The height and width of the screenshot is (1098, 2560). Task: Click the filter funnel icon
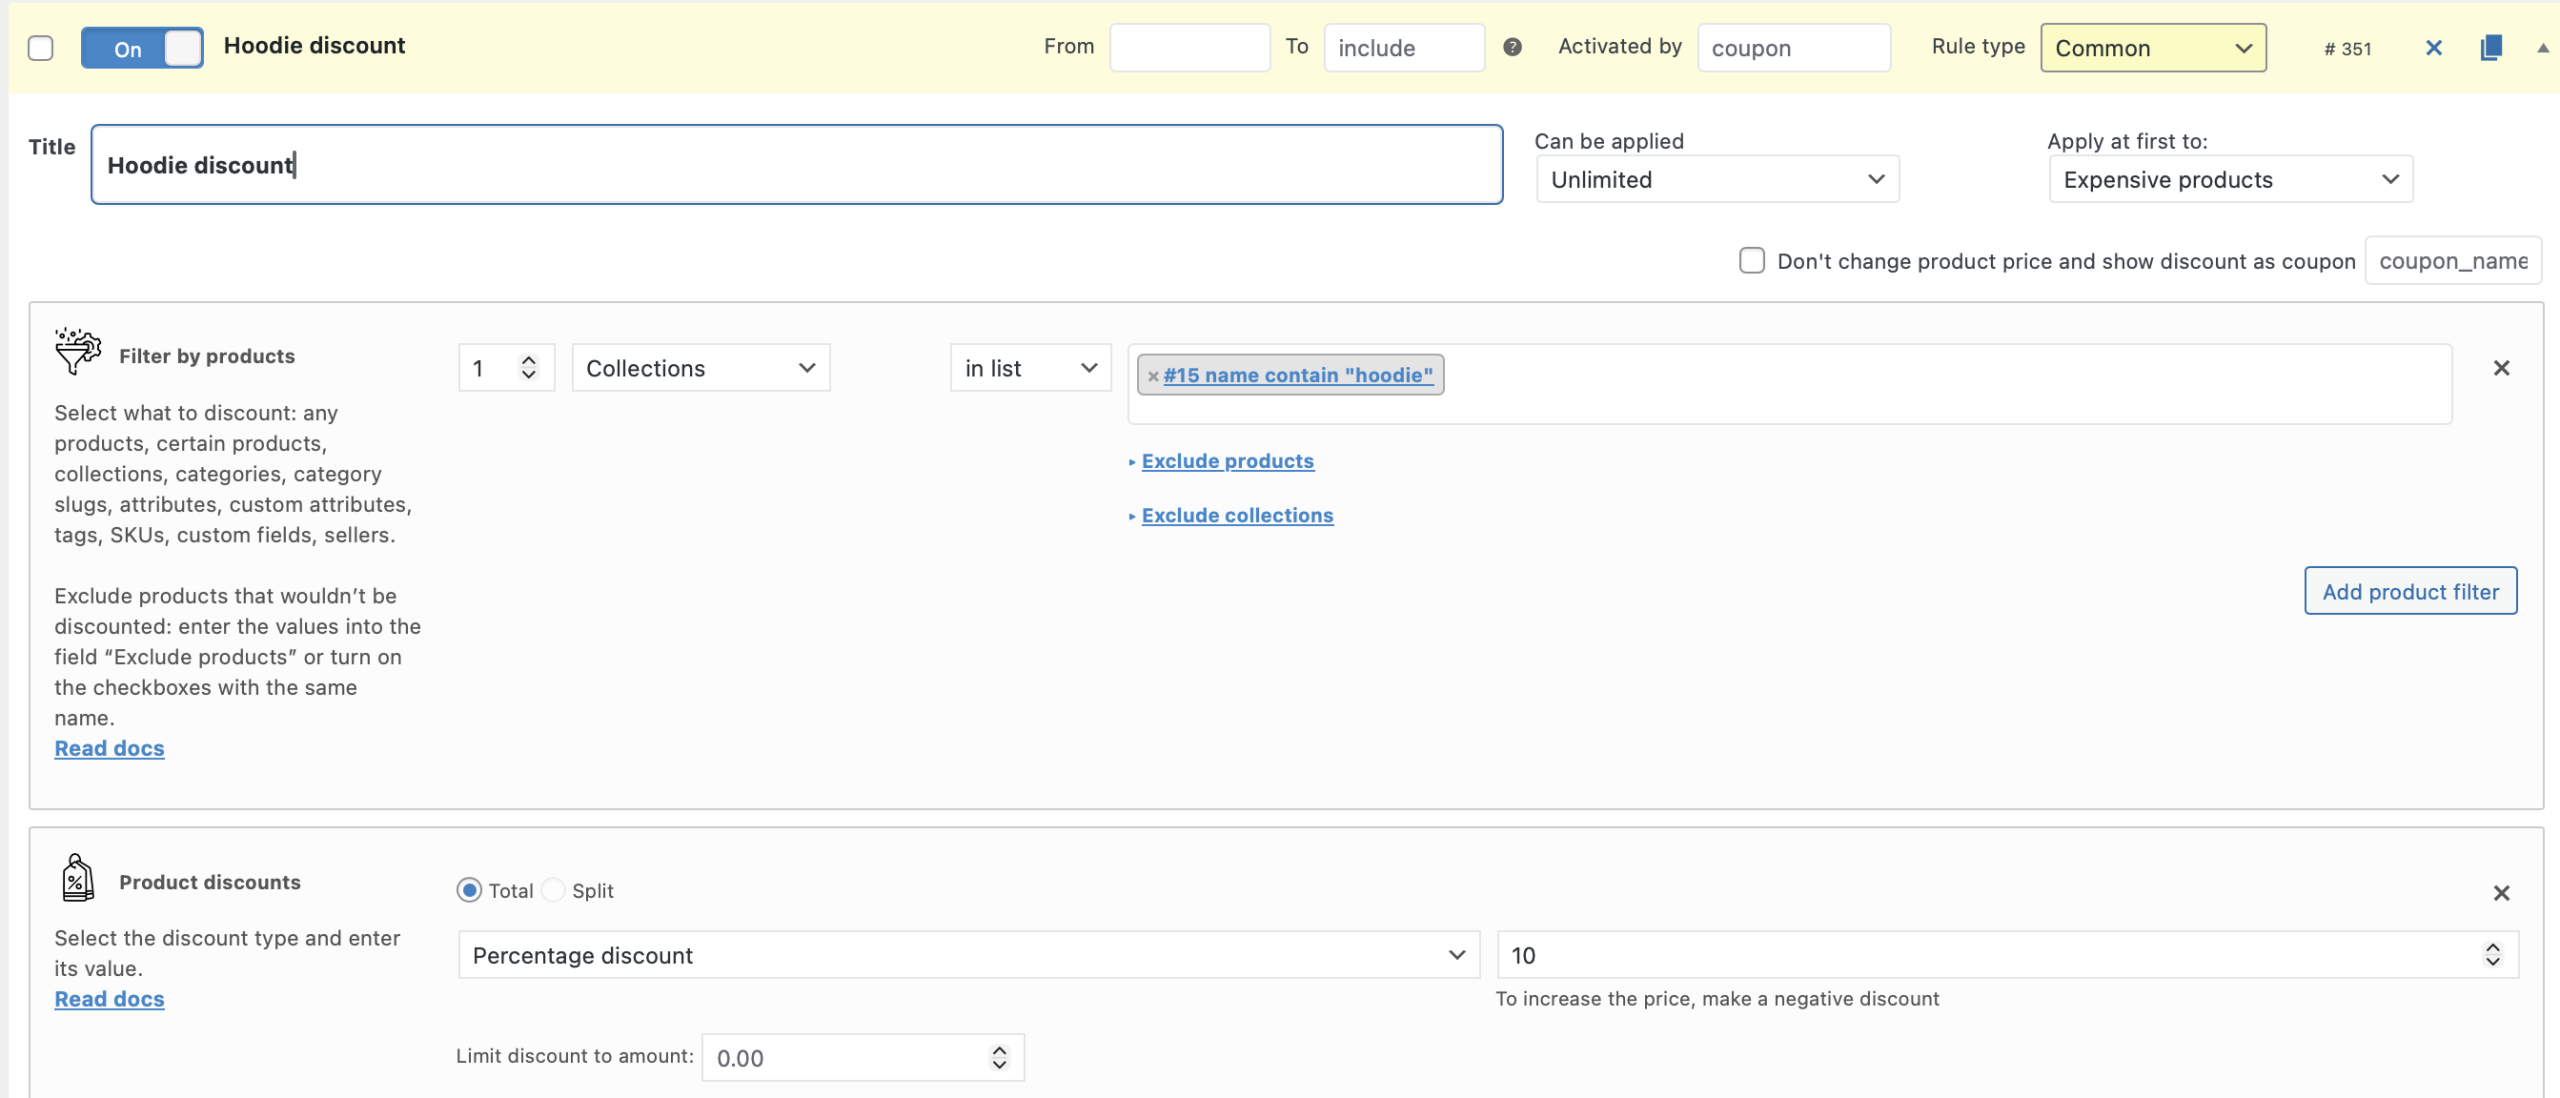pyautogui.click(x=77, y=351)
